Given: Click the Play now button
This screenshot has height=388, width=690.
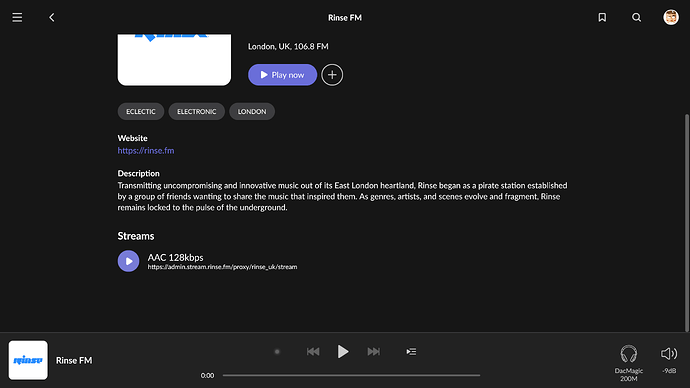Looking at the screenshot, I should (282, 75).
